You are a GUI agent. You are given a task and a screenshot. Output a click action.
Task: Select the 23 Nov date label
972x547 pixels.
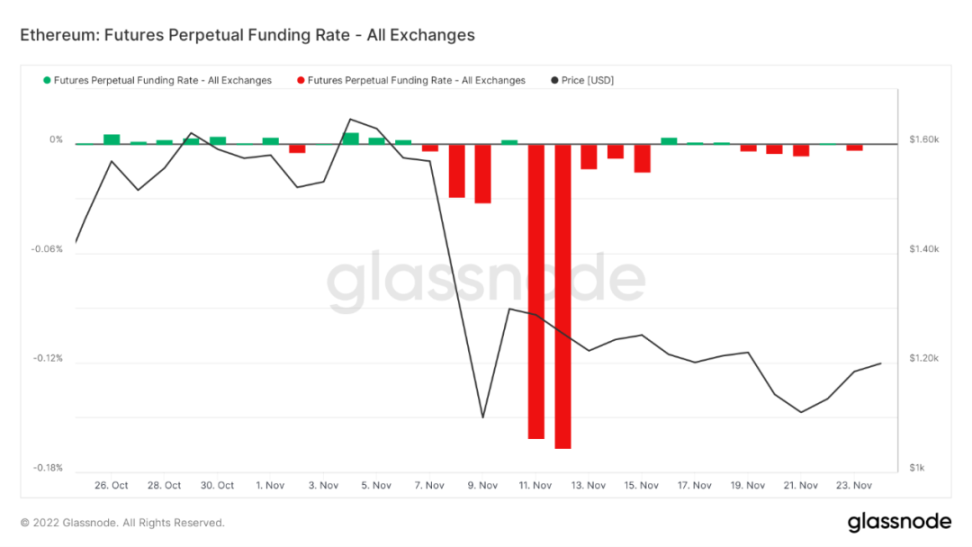pyautogui.click(x=853, y=486)
